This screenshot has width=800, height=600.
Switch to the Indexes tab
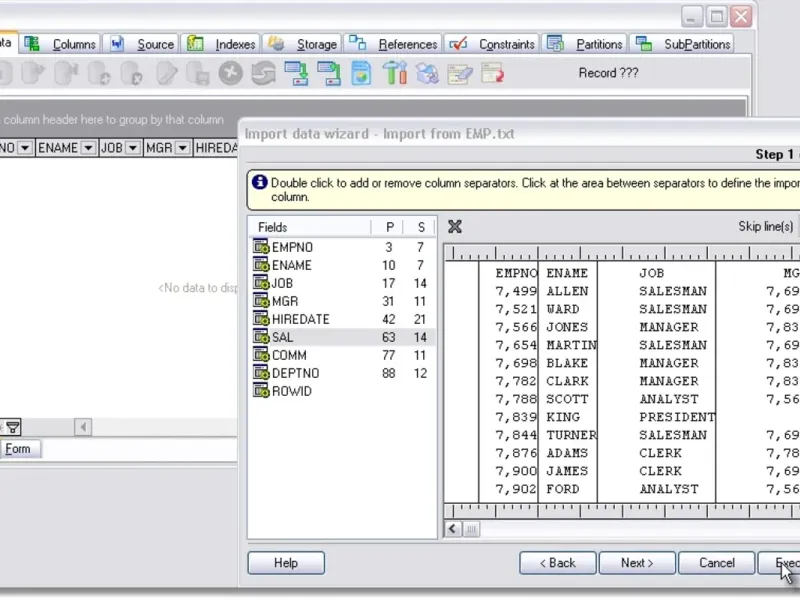pos(221,44)
